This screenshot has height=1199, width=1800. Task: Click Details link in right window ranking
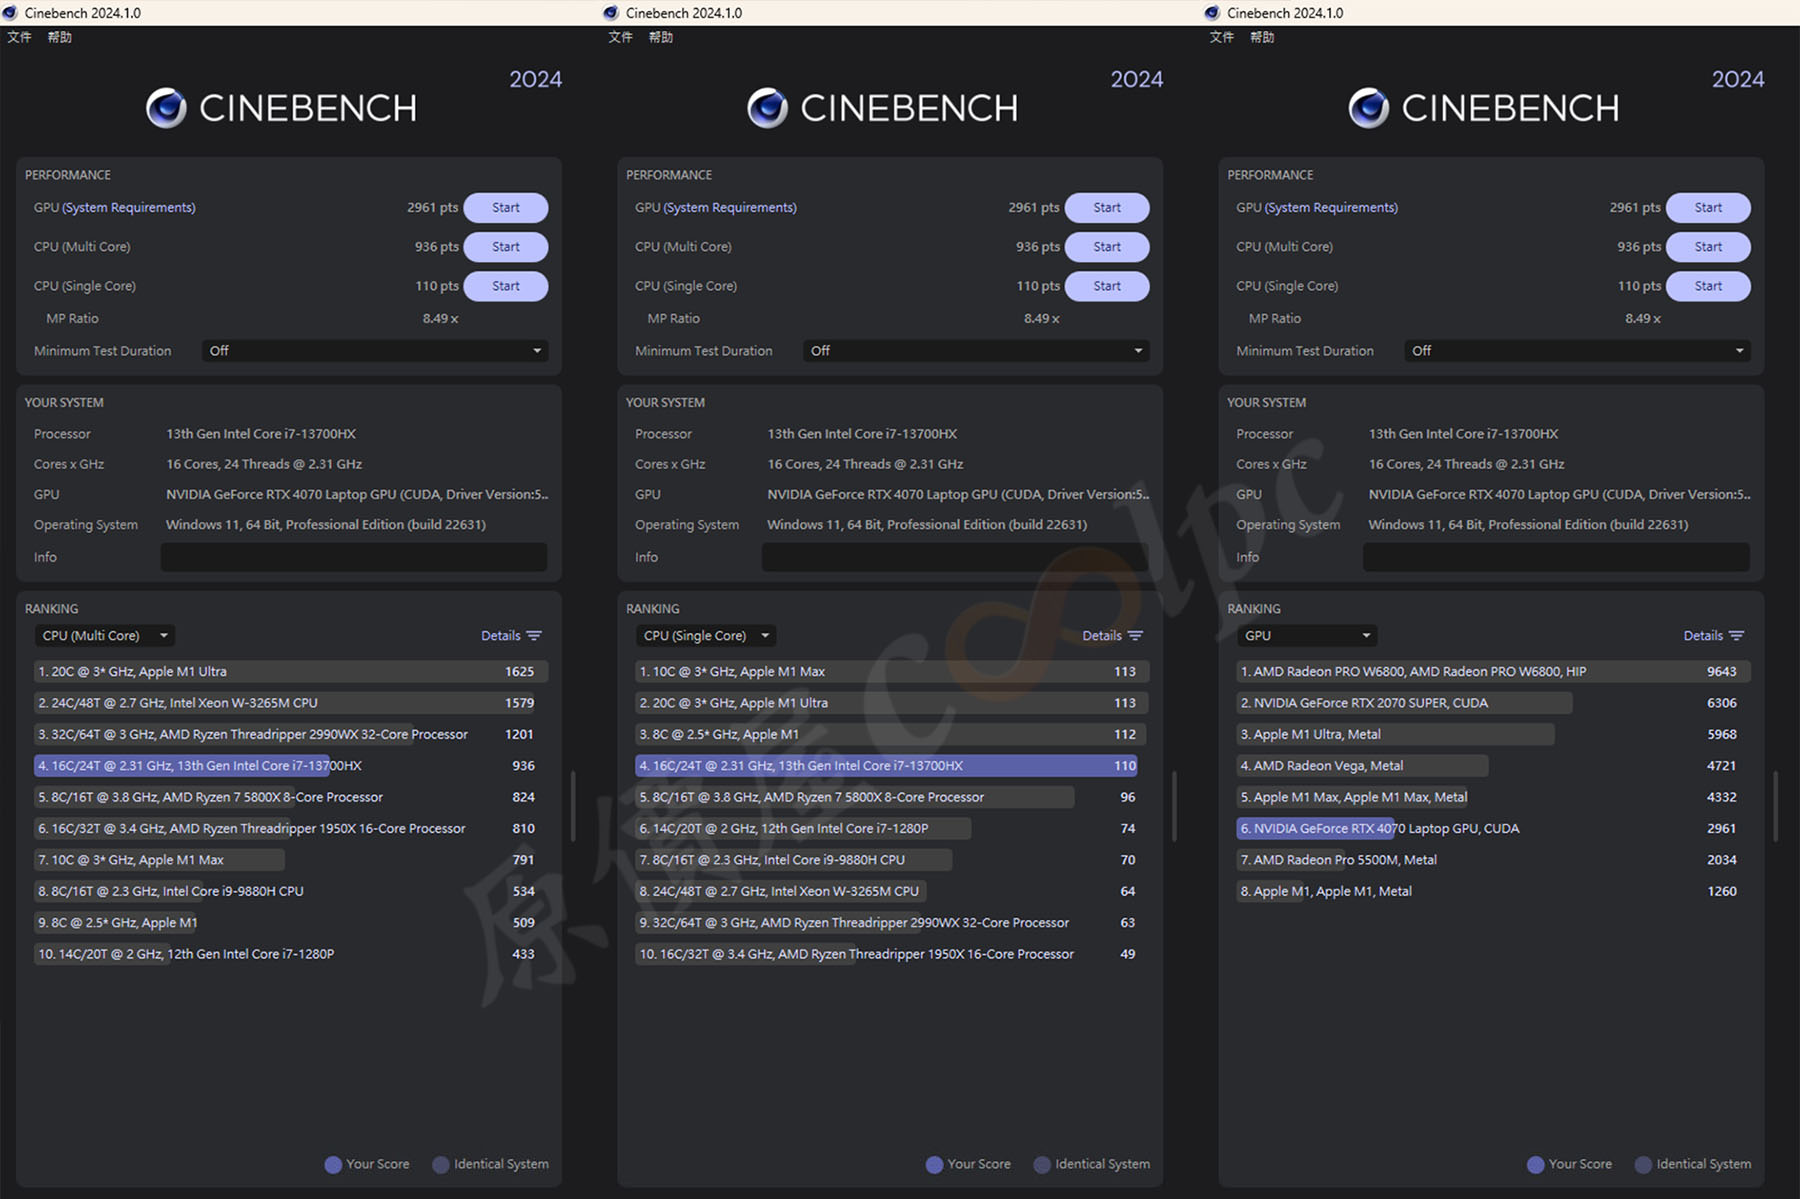pyautogui.click(x=1702, y=636)
